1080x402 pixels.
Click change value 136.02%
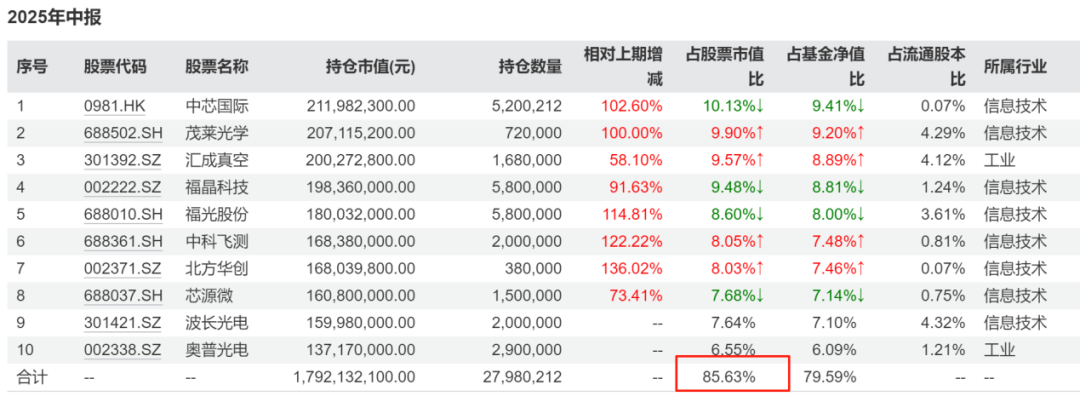(632, 269)
